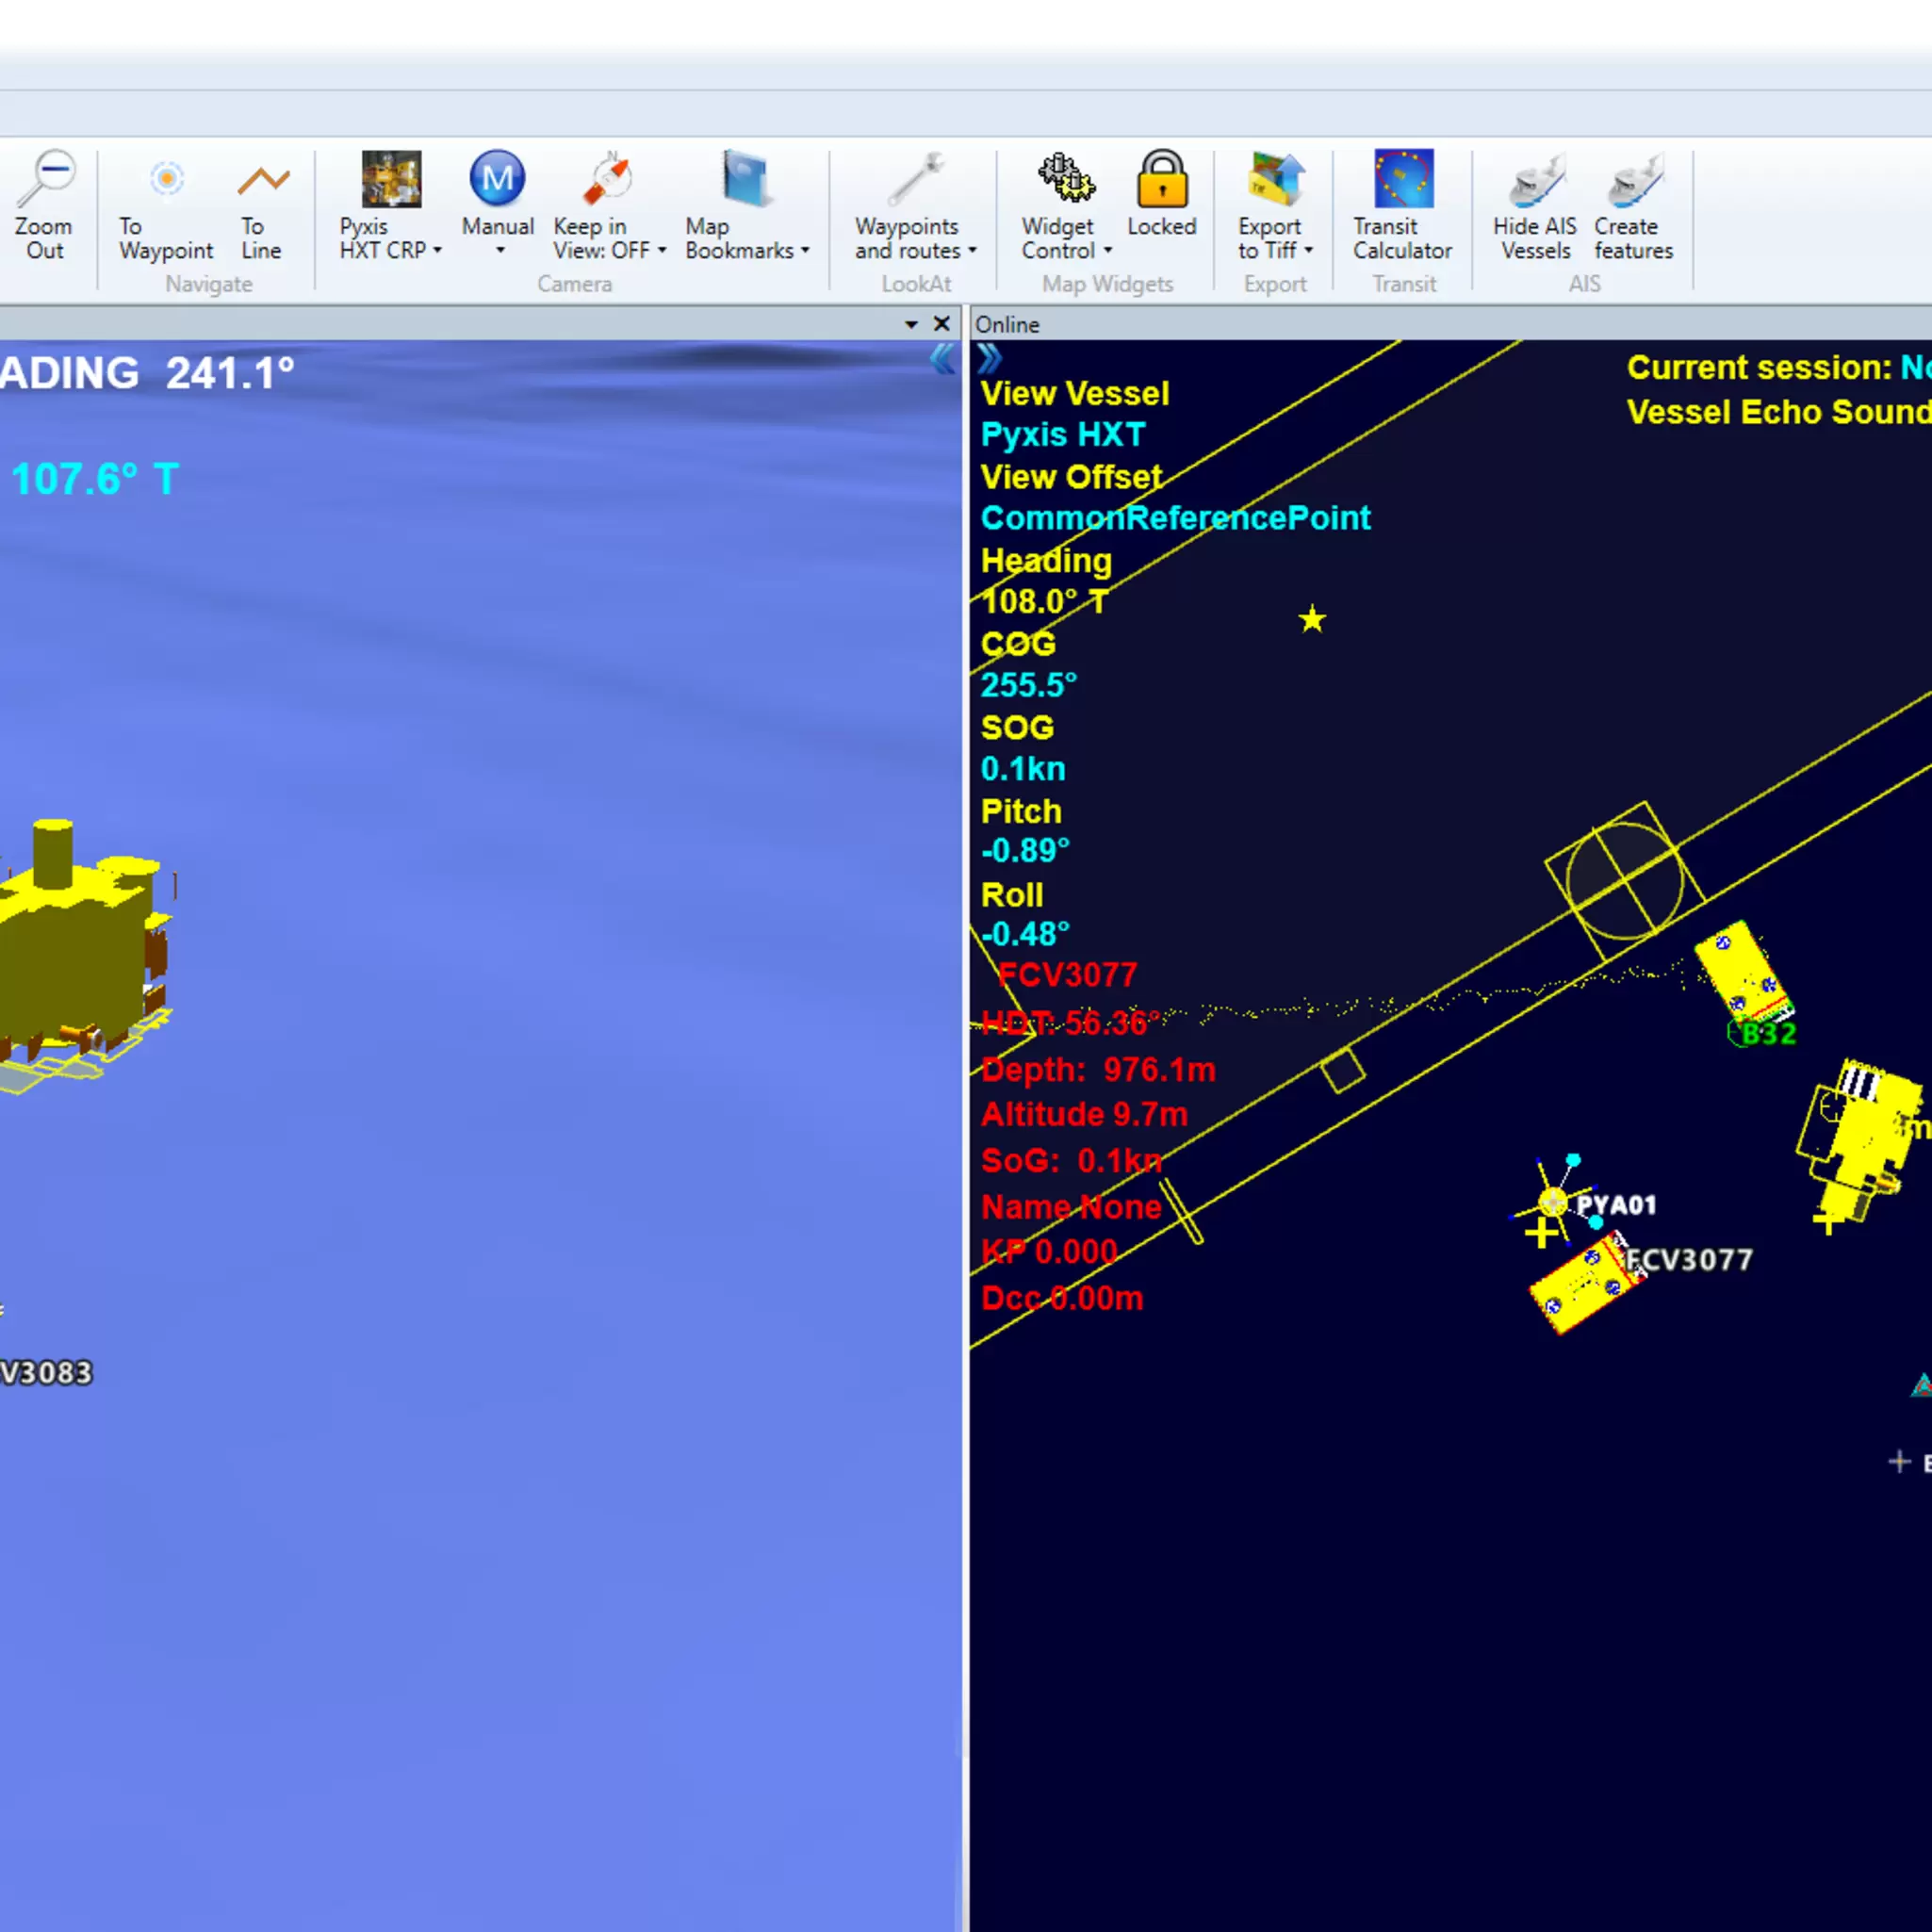Open the Manual camera dropdown arrow
Image resolution: width=1932 pixels, height=1932 pixels.
tap(500, 250)
